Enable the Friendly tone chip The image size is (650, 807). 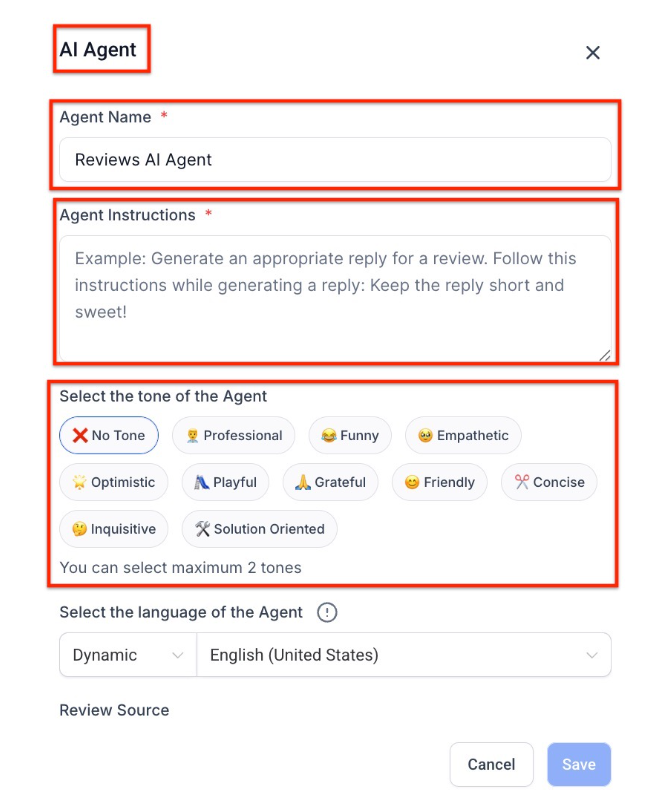click(439, 482)
